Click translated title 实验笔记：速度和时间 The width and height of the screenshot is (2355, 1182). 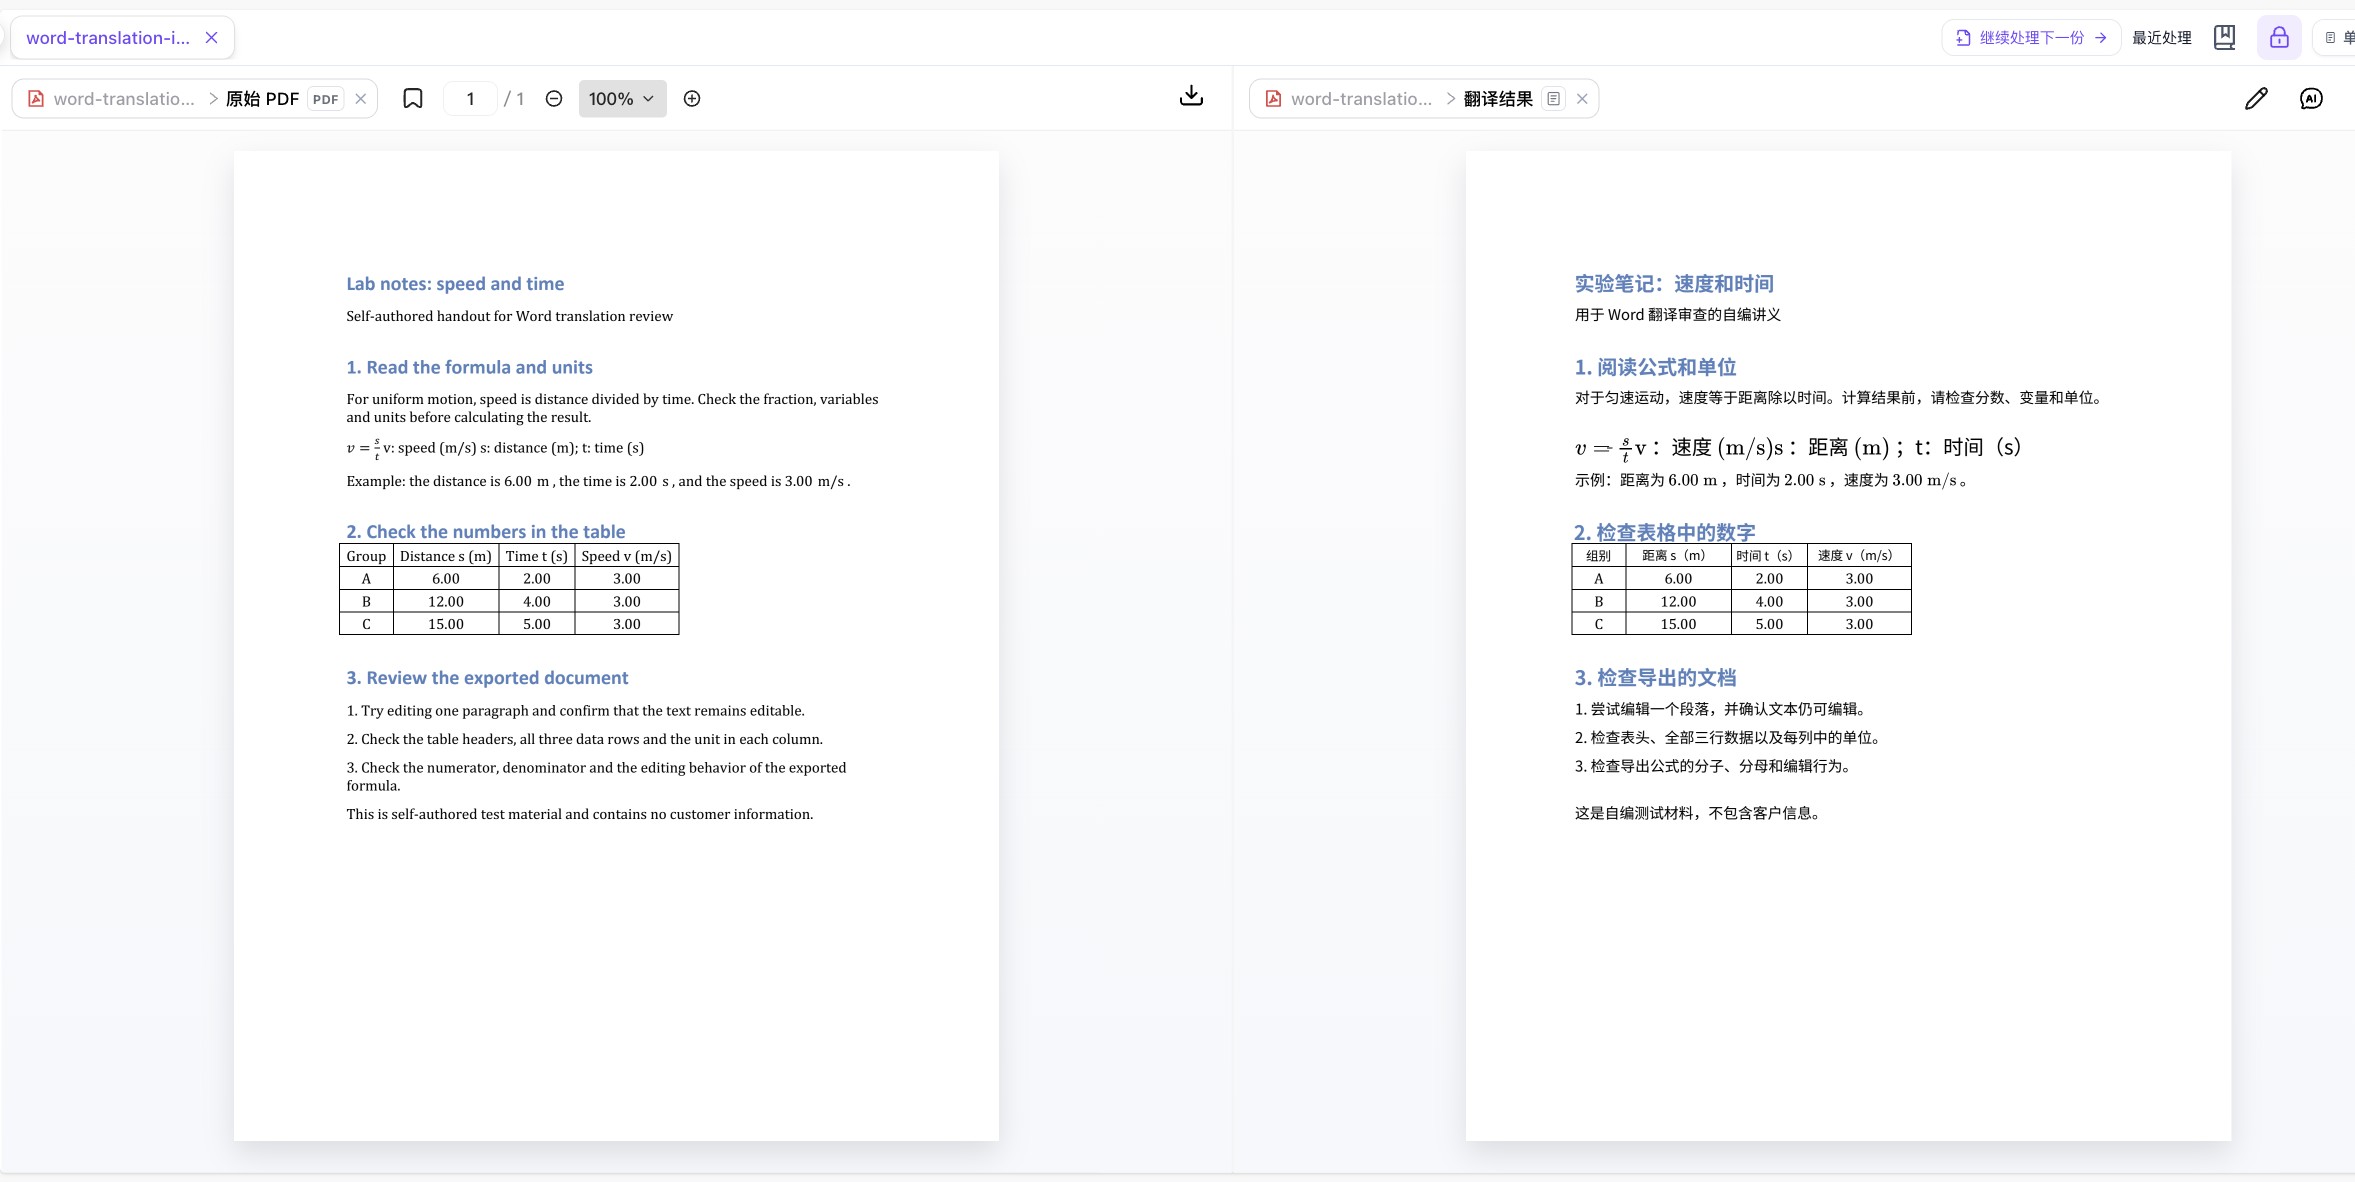[x=1674, y=284]
